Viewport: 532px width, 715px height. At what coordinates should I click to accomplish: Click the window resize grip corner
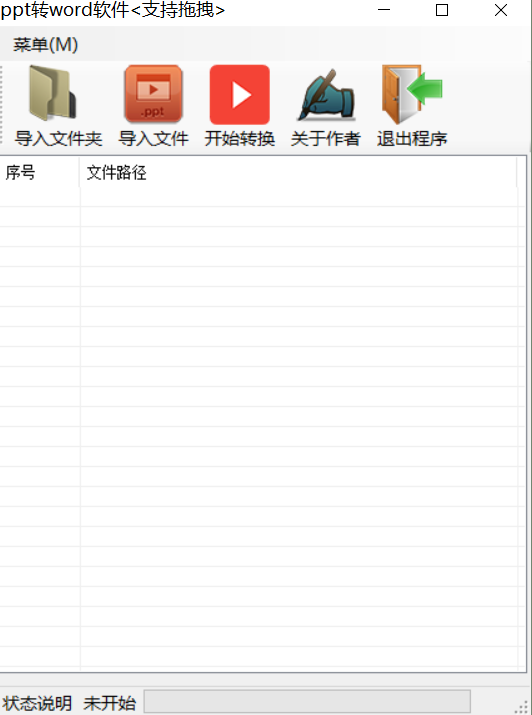522,706
